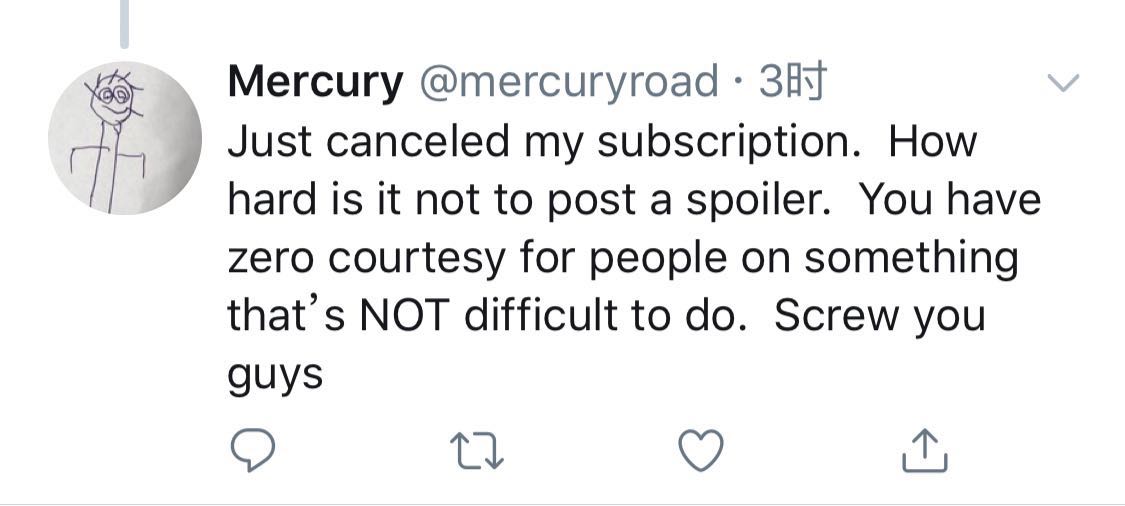Expand the tweet options chevron
Viewport: 1125px width, 506px height.
(x=1063, y=84)
